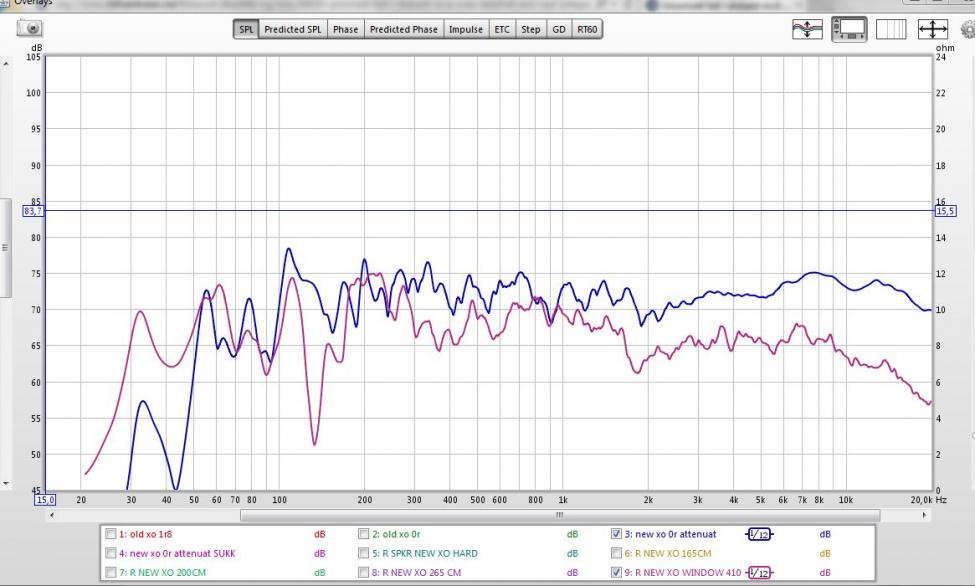Image resolution: width=975 pixels, height=586 pixels.
Task: Click the '2: old xo 0r' trace label
Action: 396,534
